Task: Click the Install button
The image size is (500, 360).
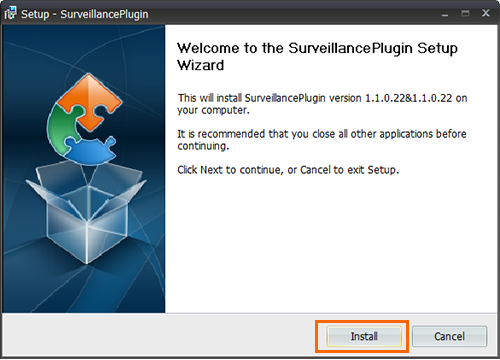Action: pyautogui.click(x=364, y=336)
